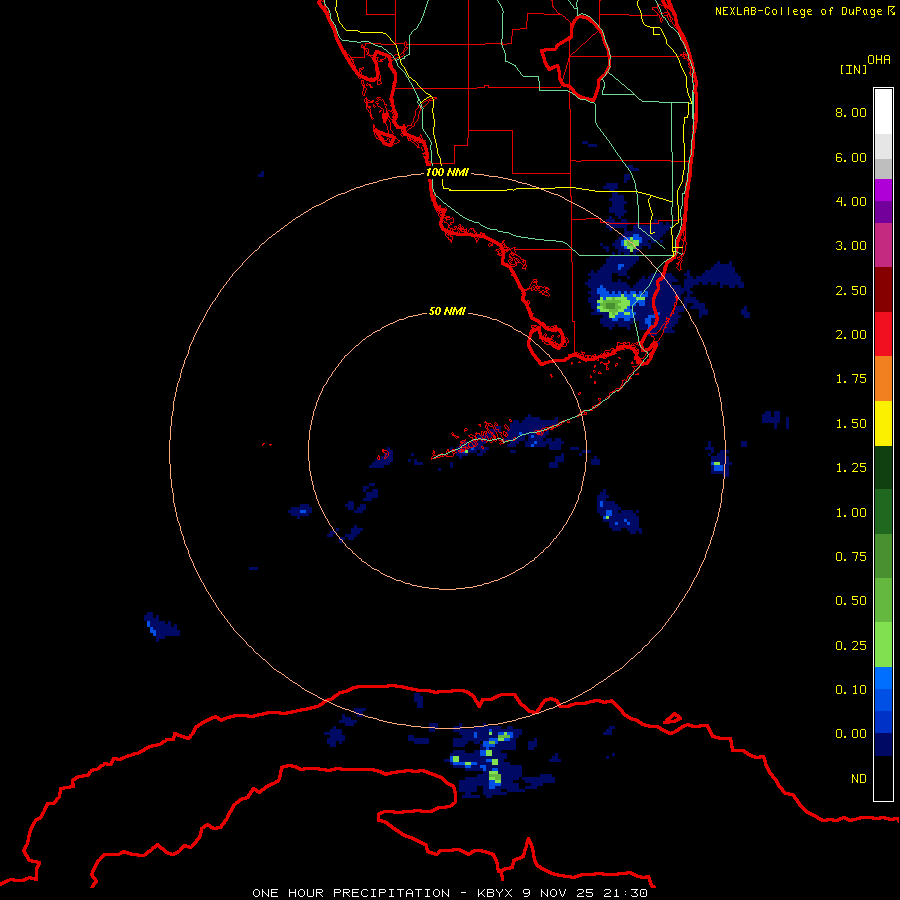Click the NEXLAB-College of DuPage credit text
Viewport: 900px width, 900px height.
804,11
